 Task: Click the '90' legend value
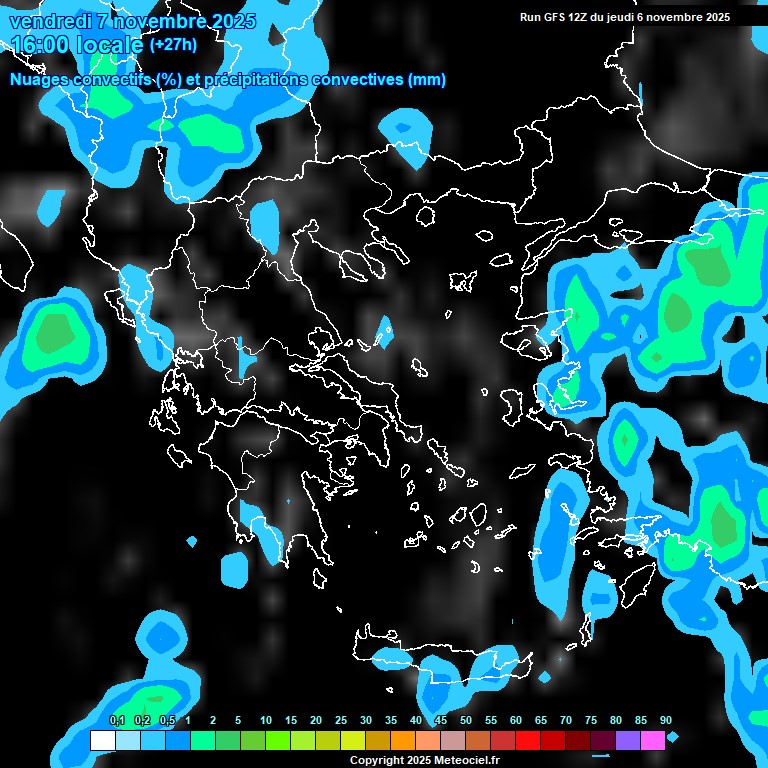(x=666, y=720)
